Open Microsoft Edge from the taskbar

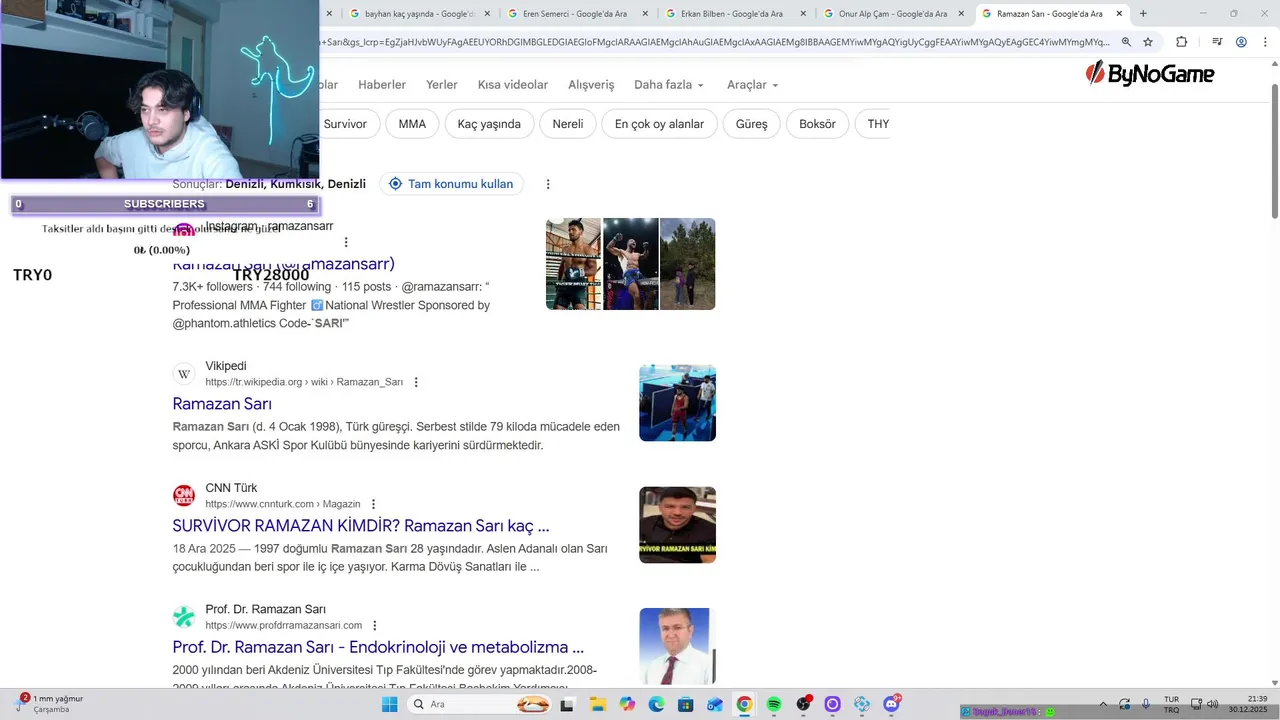click(x=656, y=704)
